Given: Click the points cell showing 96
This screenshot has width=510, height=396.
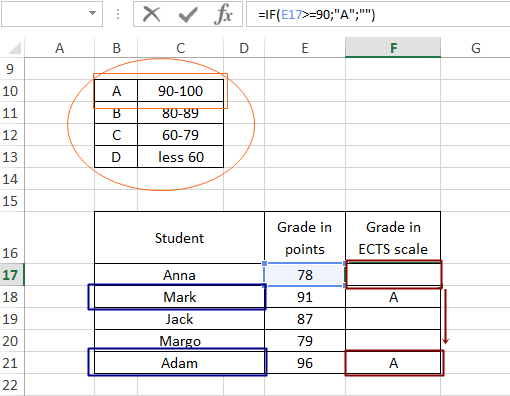Looking at the screenshot, I should pos(305,363).
